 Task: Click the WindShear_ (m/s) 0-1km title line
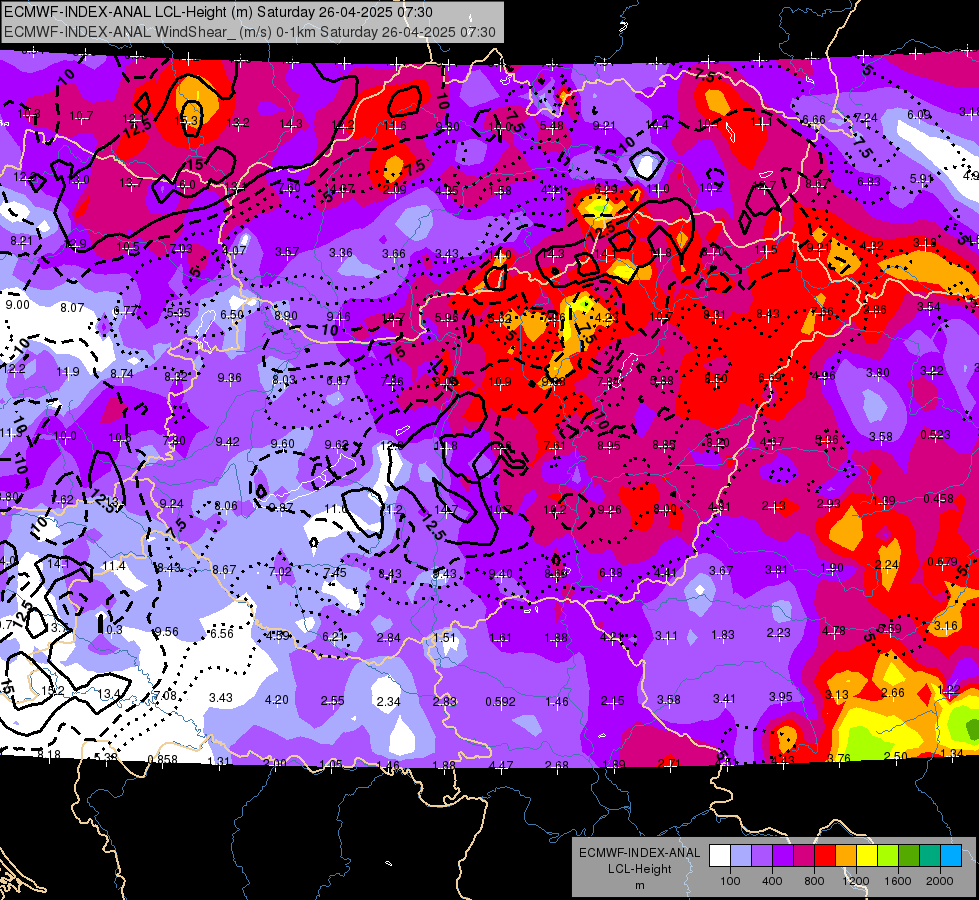coord(250,32)
